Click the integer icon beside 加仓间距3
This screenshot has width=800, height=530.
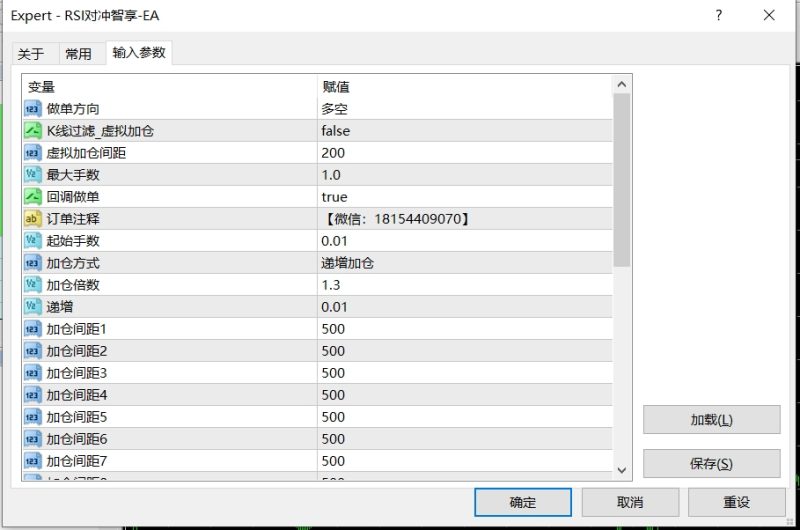coord(32,373)
